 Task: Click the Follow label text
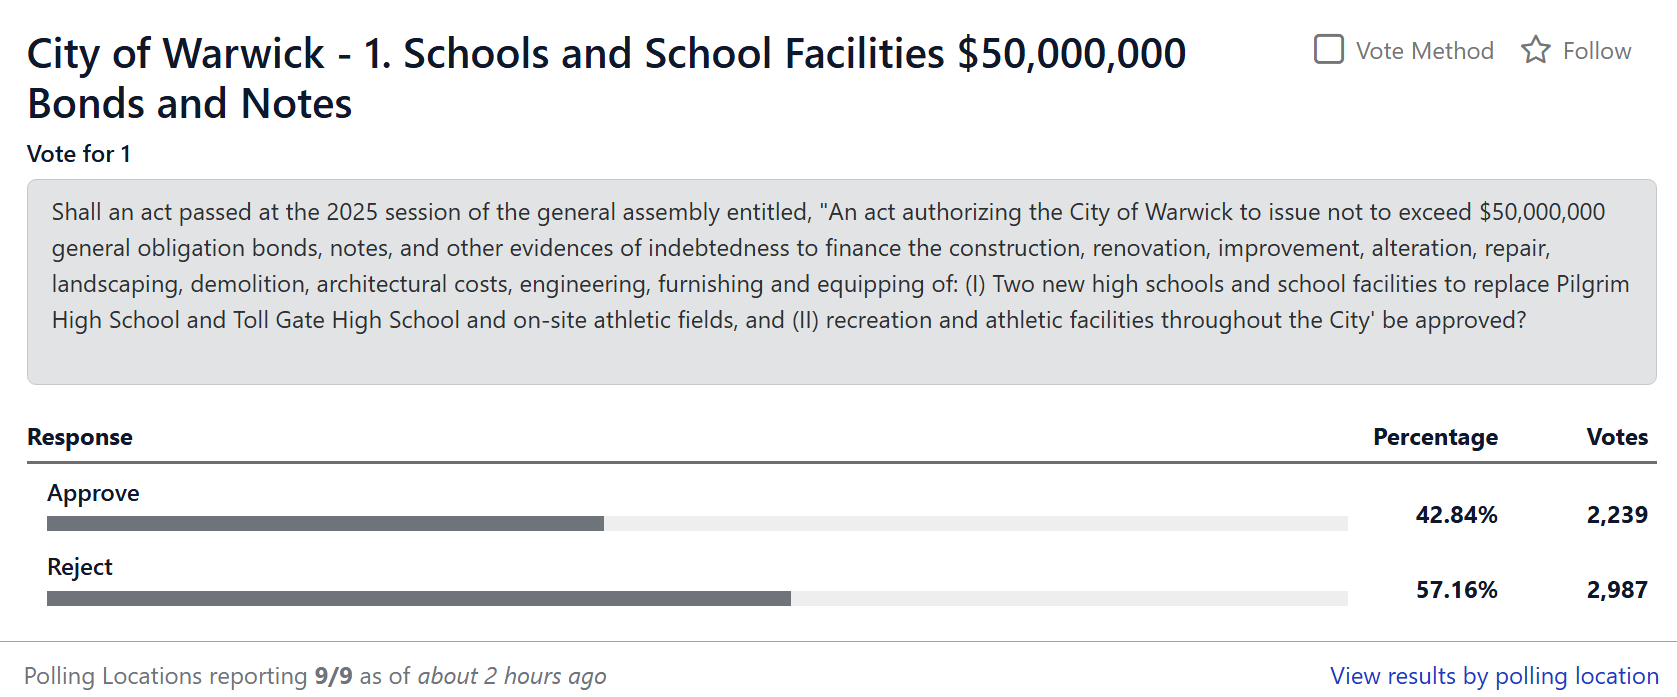point(1596,51)
